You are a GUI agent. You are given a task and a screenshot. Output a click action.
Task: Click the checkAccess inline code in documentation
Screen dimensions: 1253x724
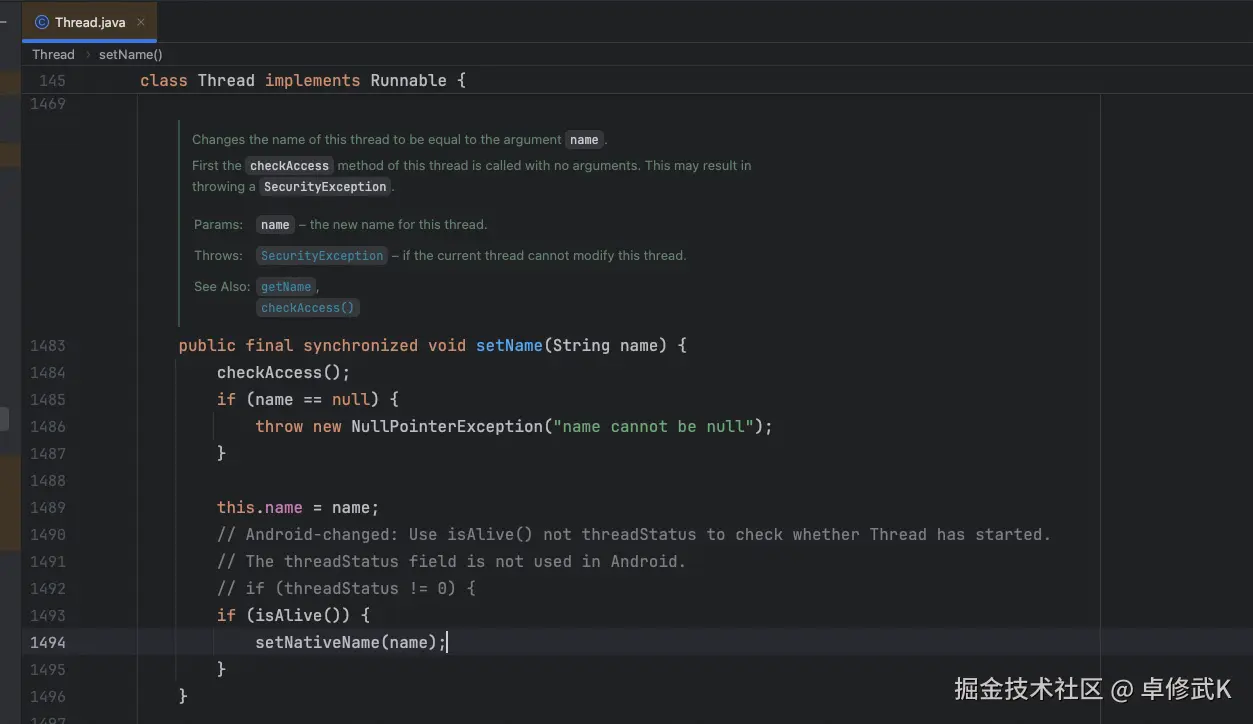point(289,166)
